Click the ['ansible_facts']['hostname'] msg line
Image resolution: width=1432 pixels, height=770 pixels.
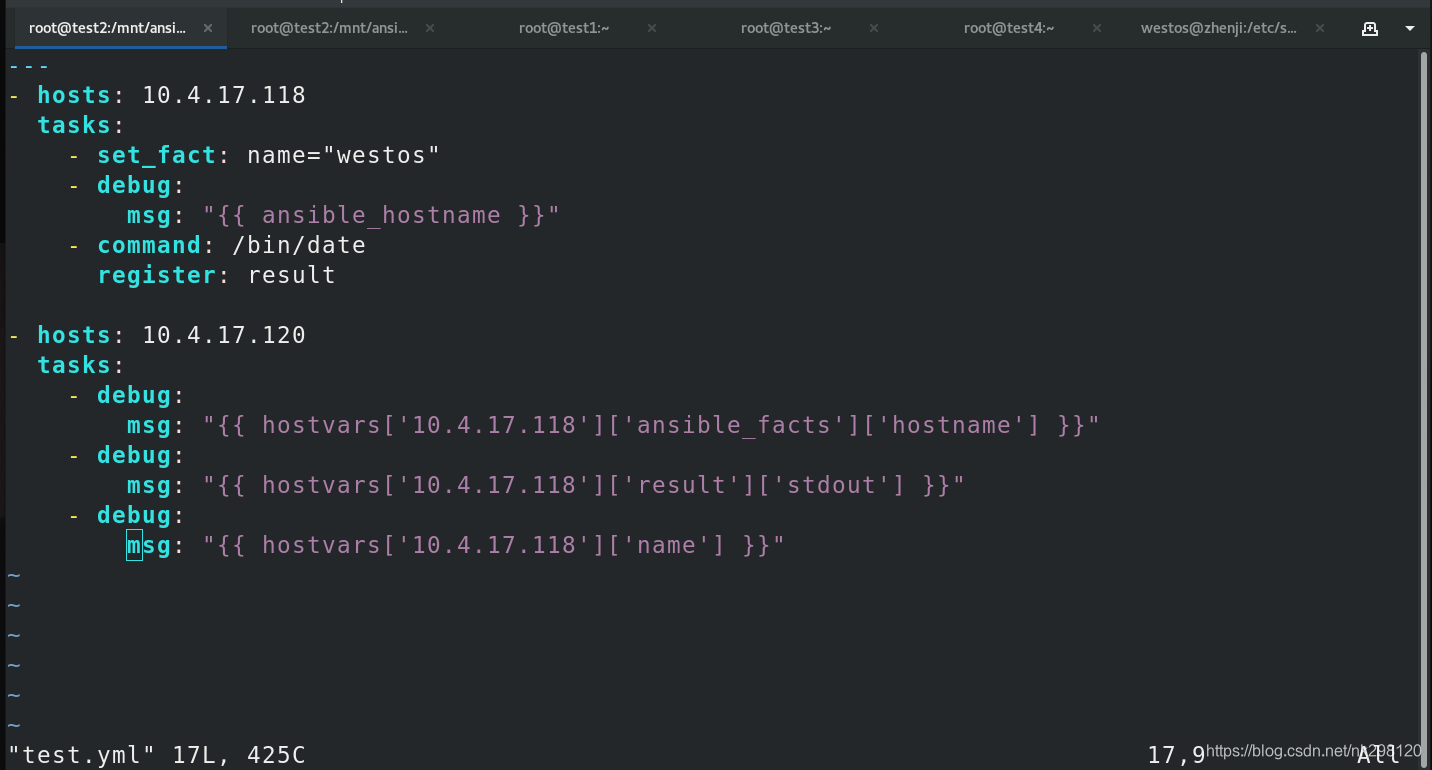pyautogui.click(x=613, y=425)
